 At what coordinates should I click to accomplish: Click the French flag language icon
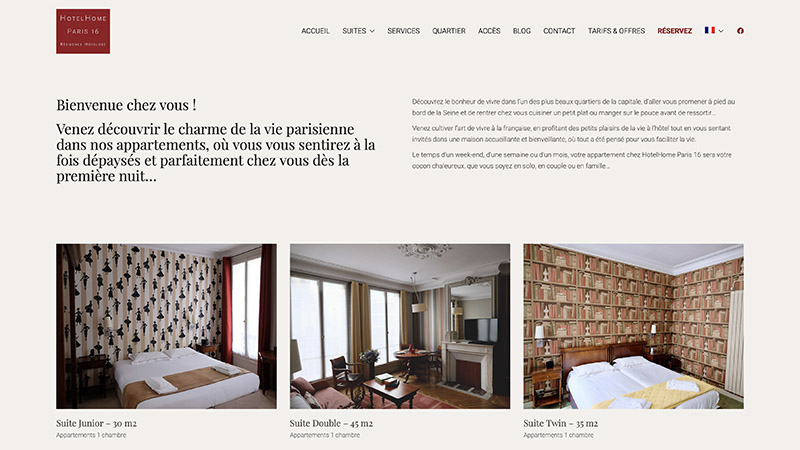click(x=710, y=30)
